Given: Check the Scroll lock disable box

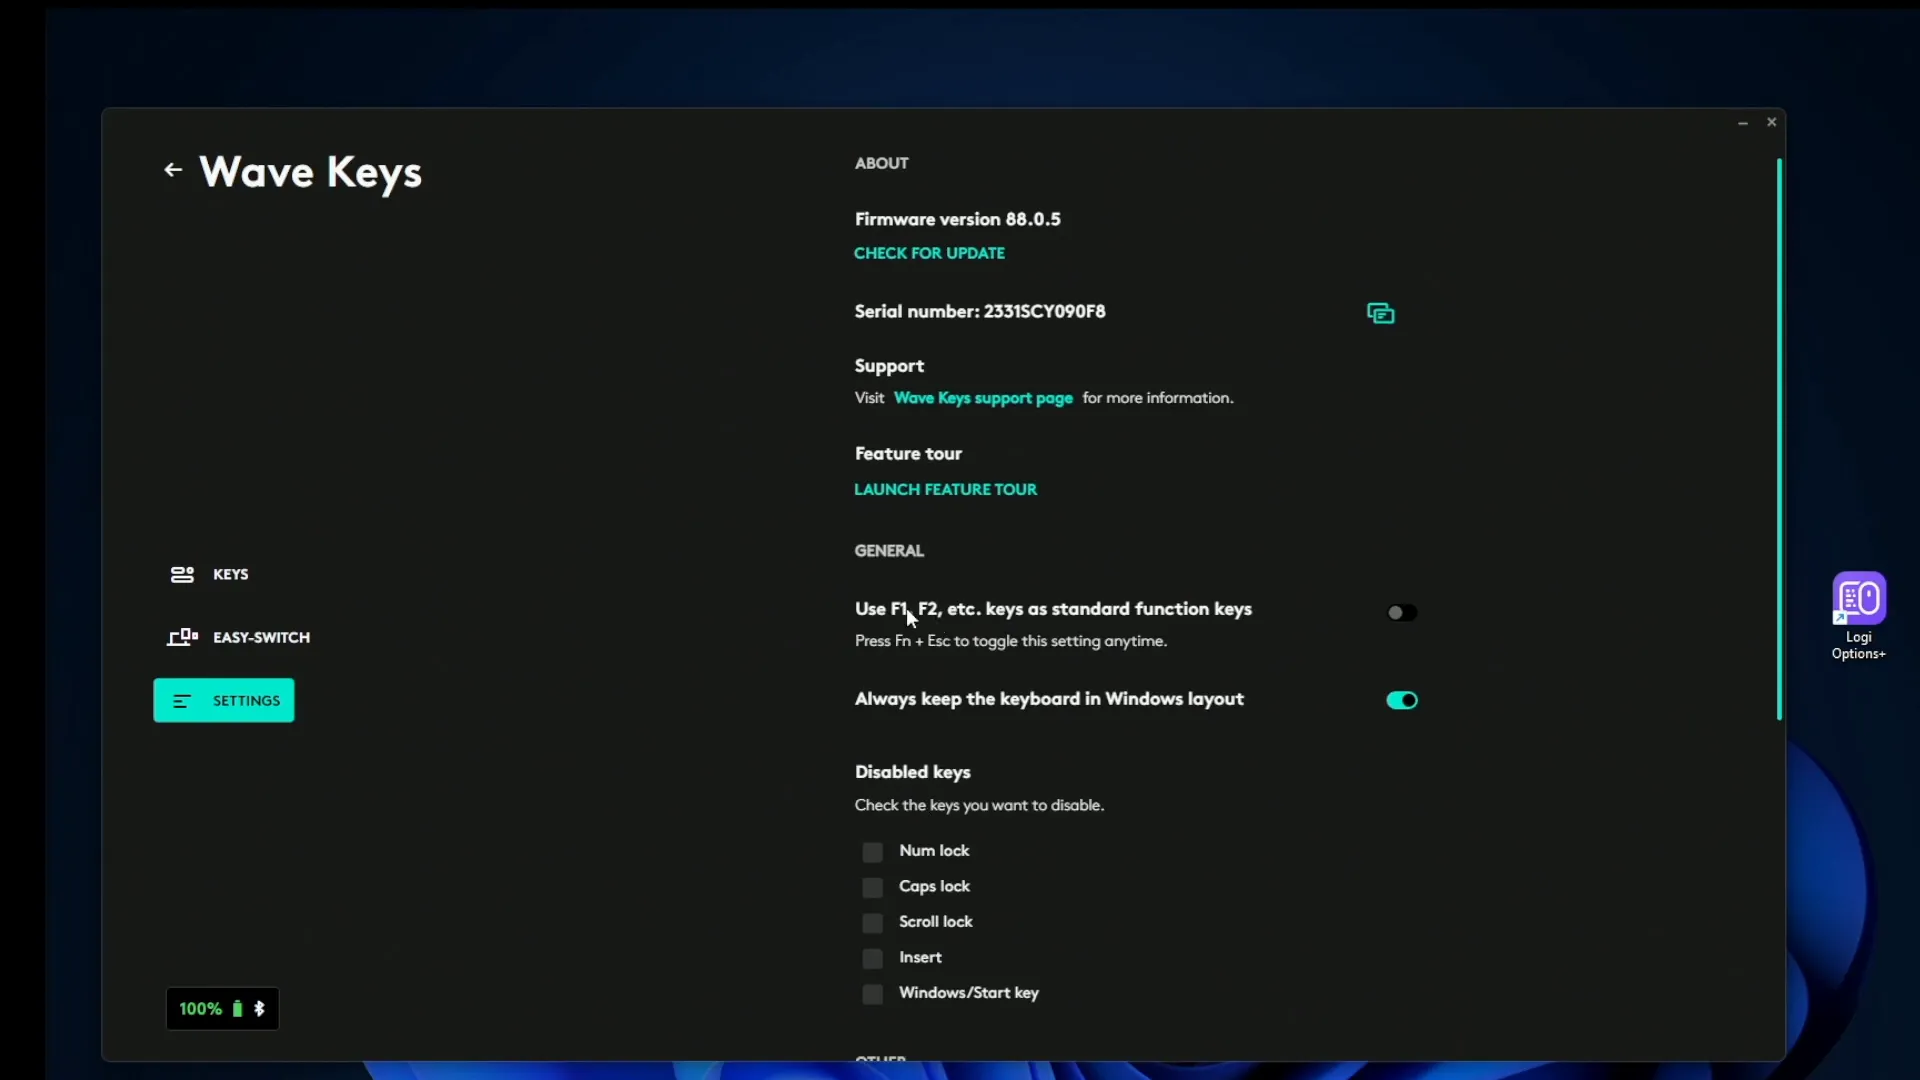Looking at the screenshot, I should pos(872,923).
